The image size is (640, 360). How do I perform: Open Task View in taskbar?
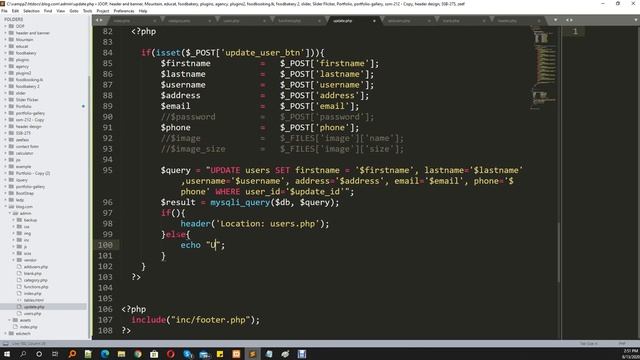55,354
